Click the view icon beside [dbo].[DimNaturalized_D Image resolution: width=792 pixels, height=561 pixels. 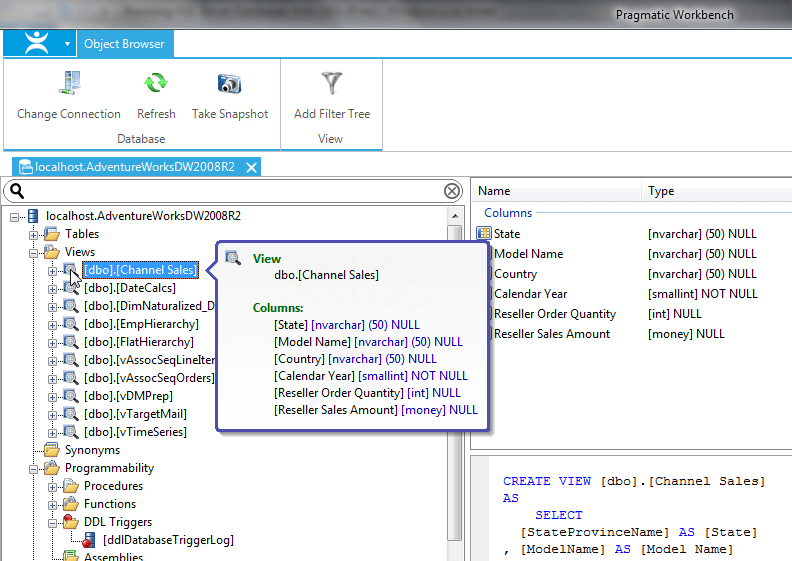click(x=71, y=306)
